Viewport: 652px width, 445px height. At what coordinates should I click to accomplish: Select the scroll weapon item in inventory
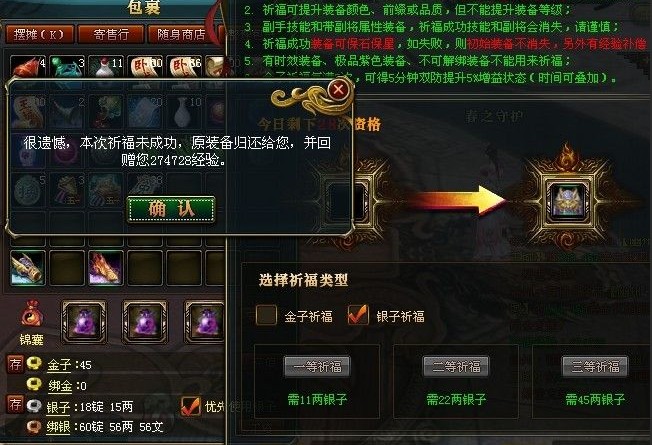tap(28, 268)
